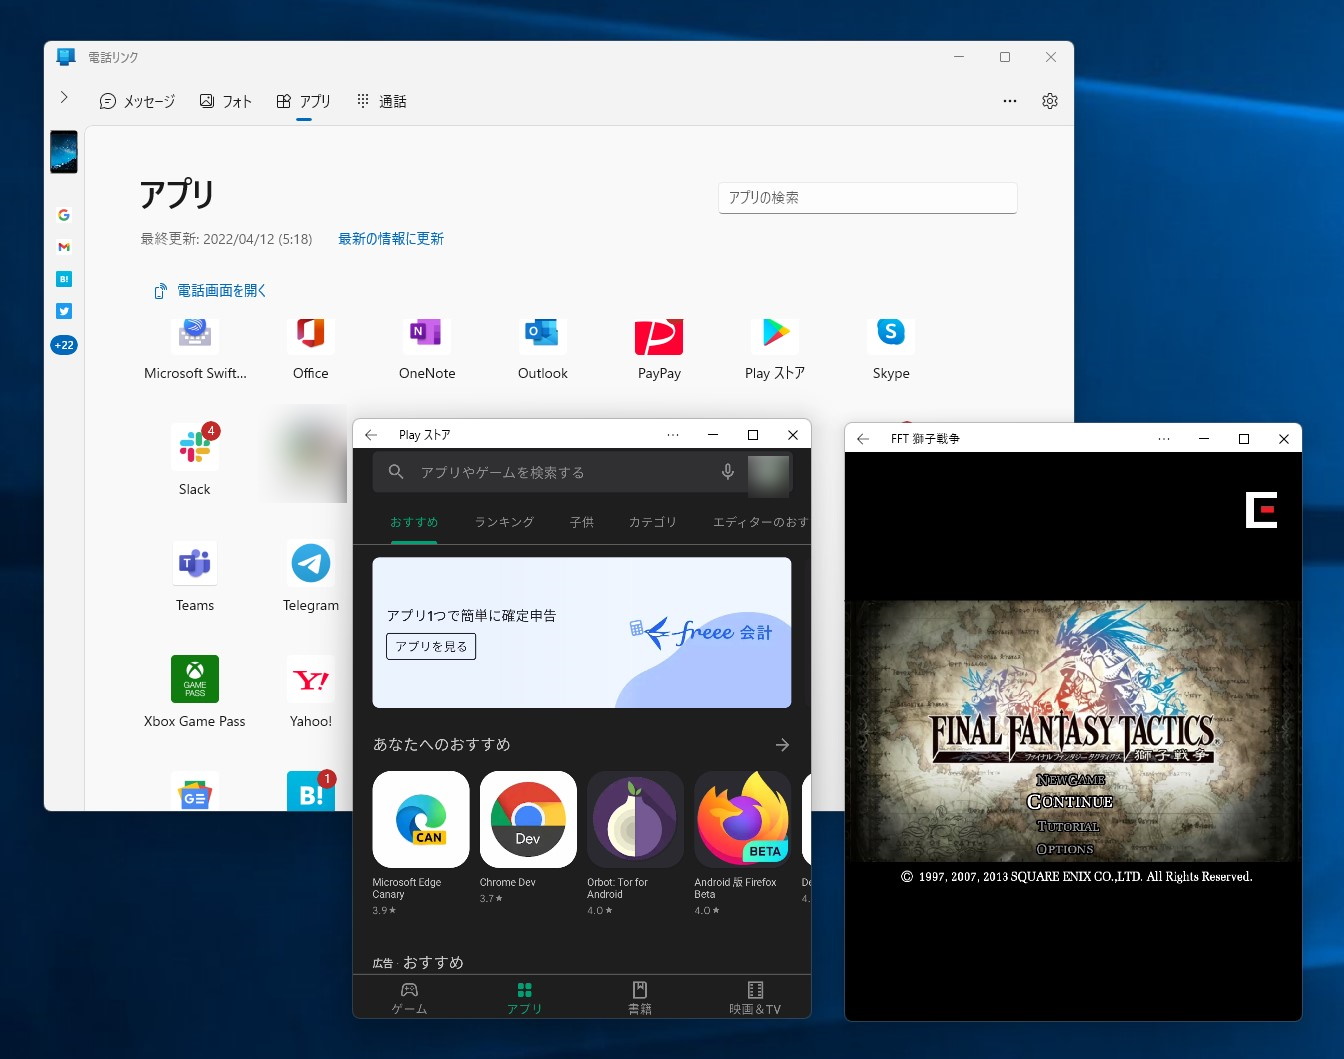This screenshot has height=1059, width=1344.
Task: Select アプリ in Play Store bottom navigation
Action: click(524, 998)
